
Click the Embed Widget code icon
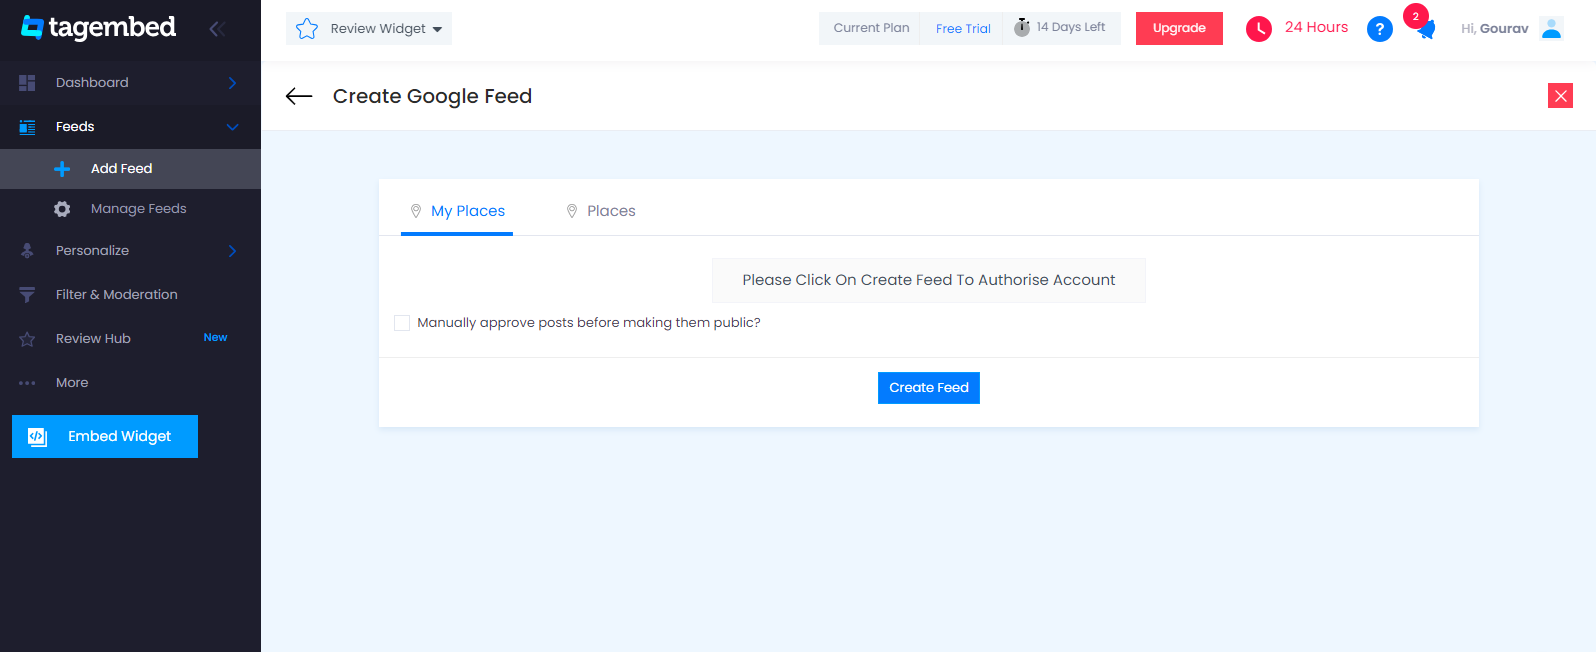point(37,437)
